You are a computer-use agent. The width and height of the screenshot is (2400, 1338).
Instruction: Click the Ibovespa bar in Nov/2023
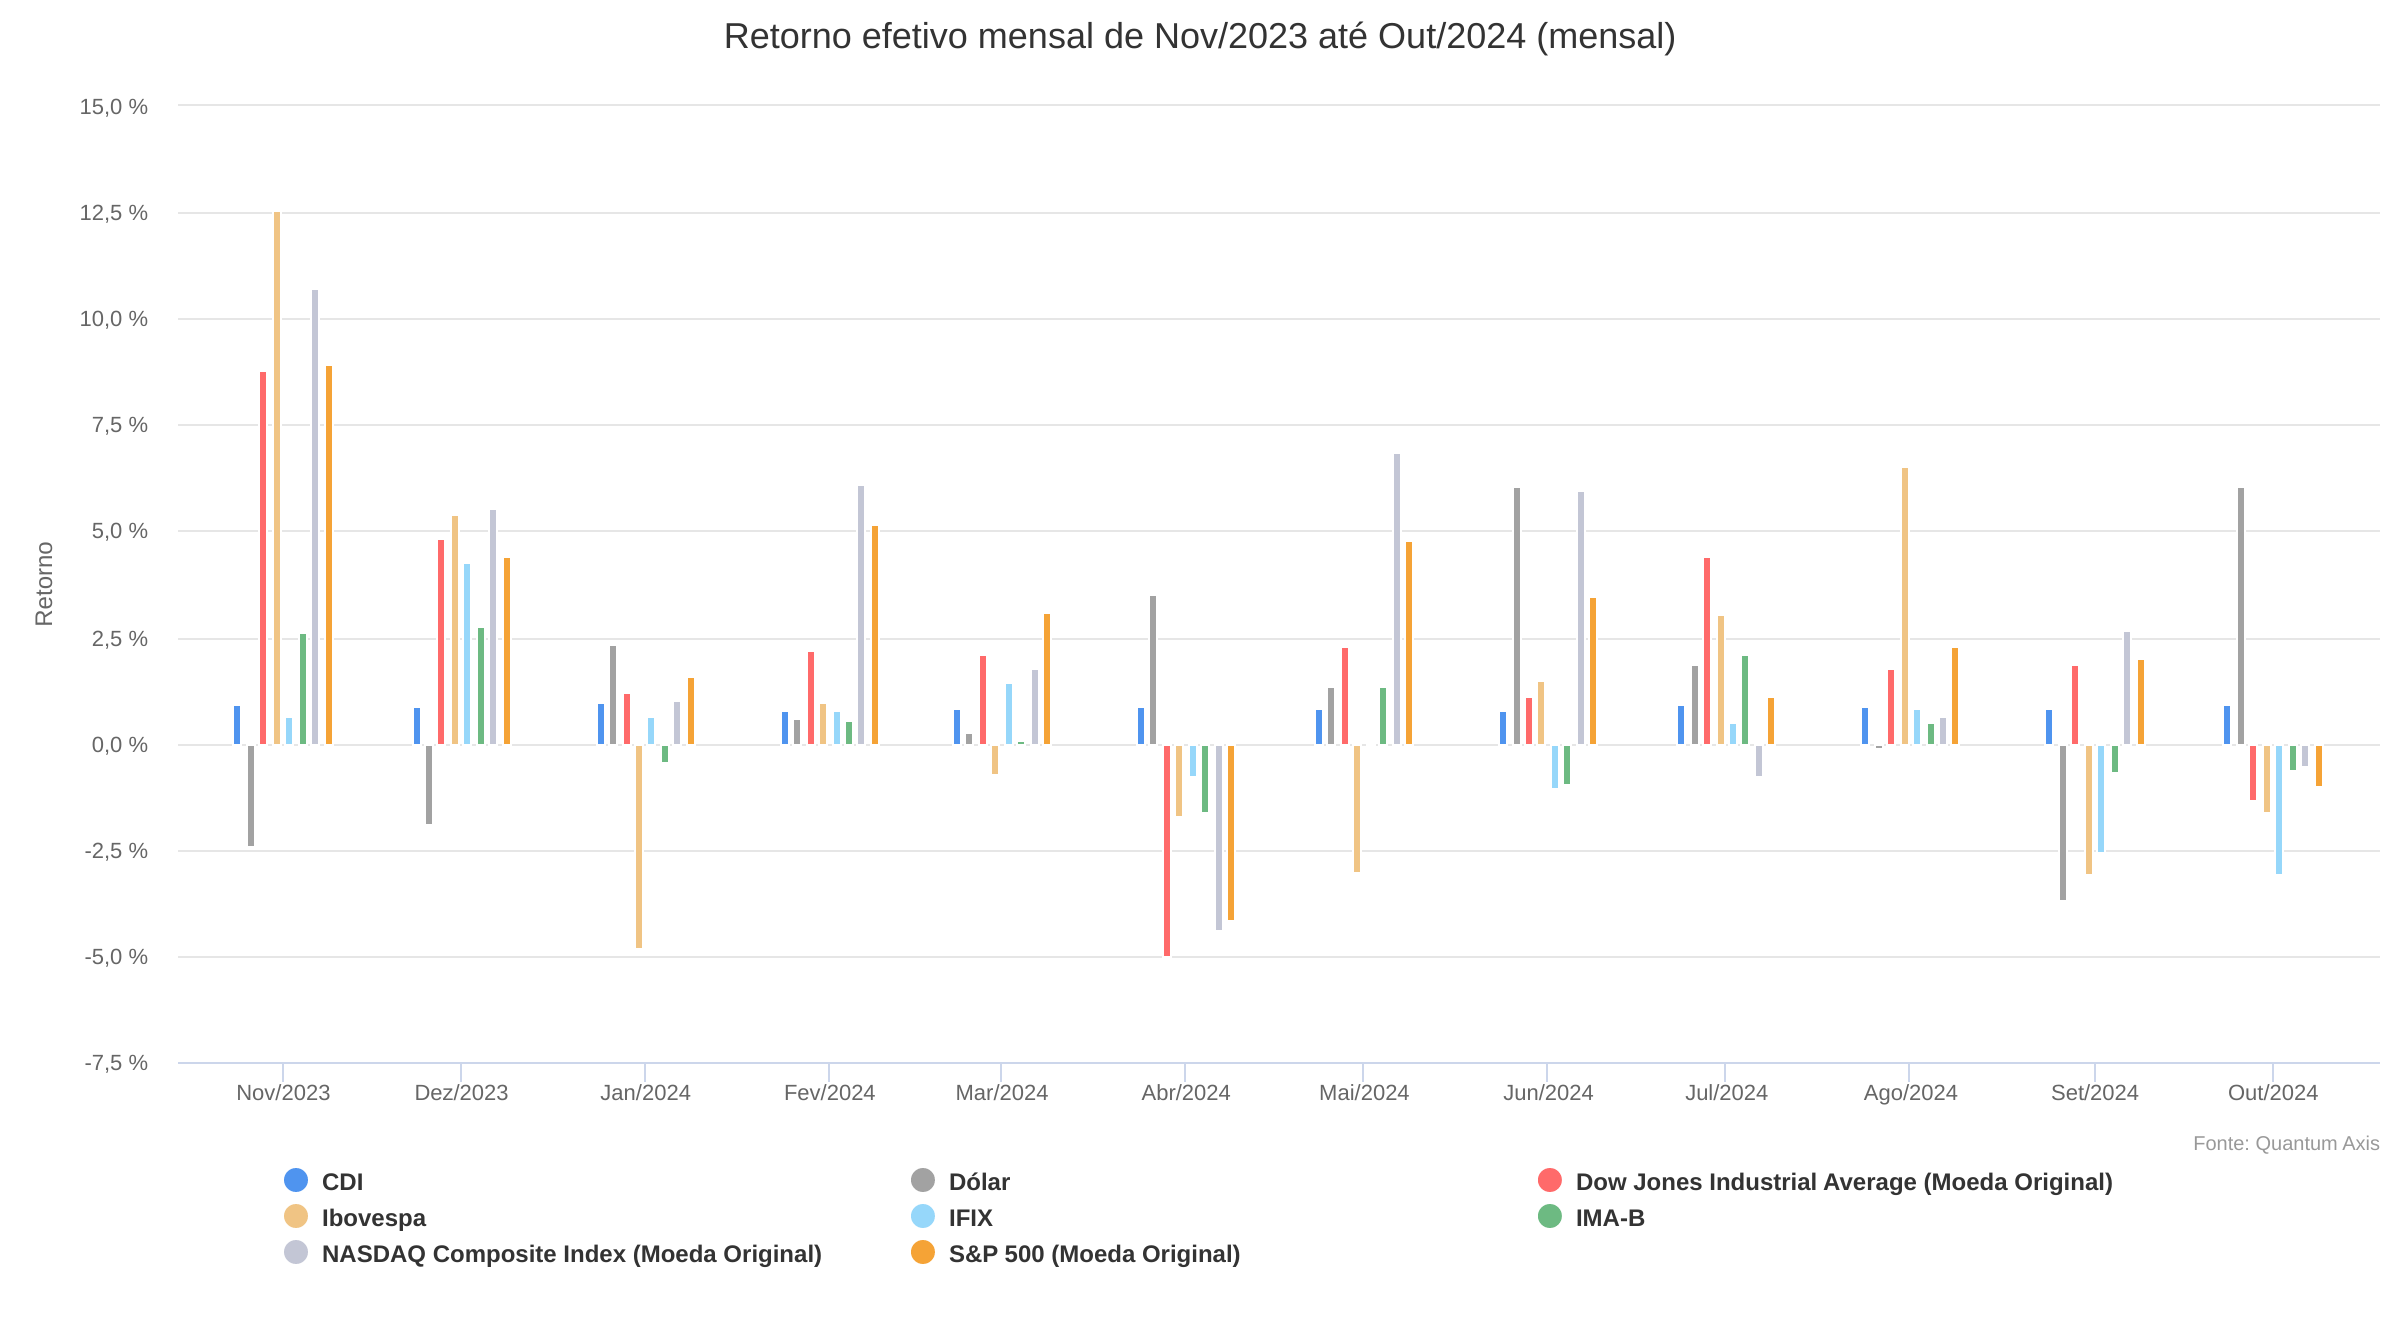277,479
